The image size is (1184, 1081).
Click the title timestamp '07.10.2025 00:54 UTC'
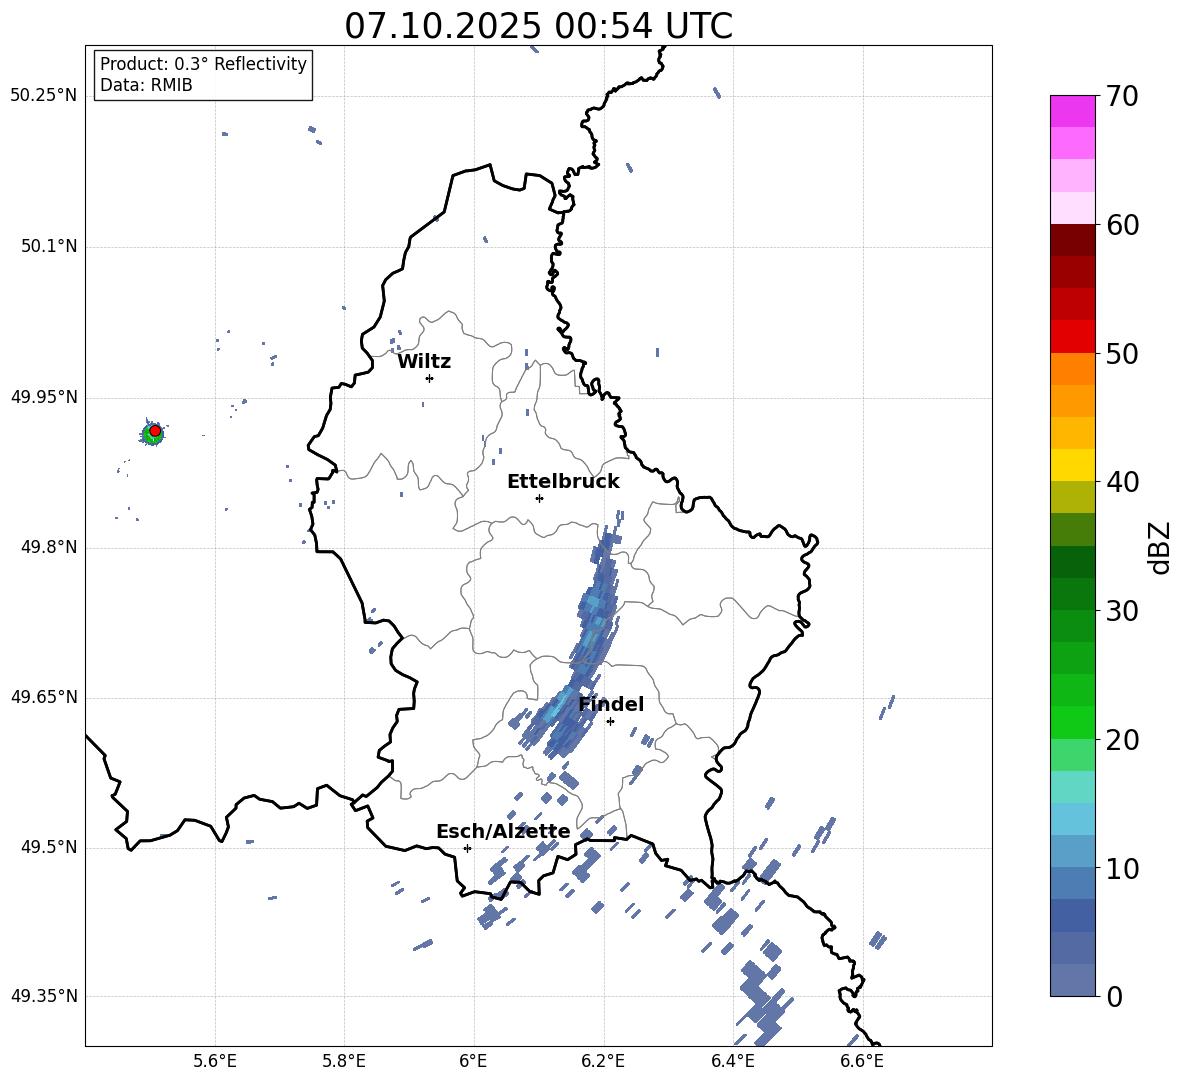pyautogui.click(x=538, y=26)
